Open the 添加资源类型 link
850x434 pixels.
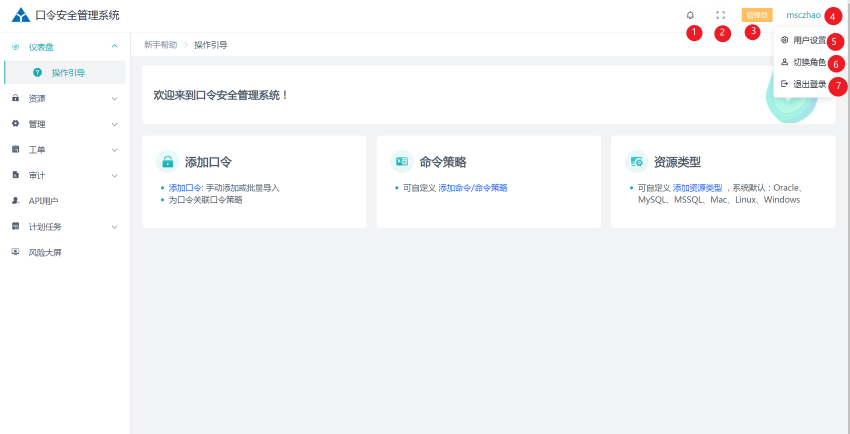[697, 188]
